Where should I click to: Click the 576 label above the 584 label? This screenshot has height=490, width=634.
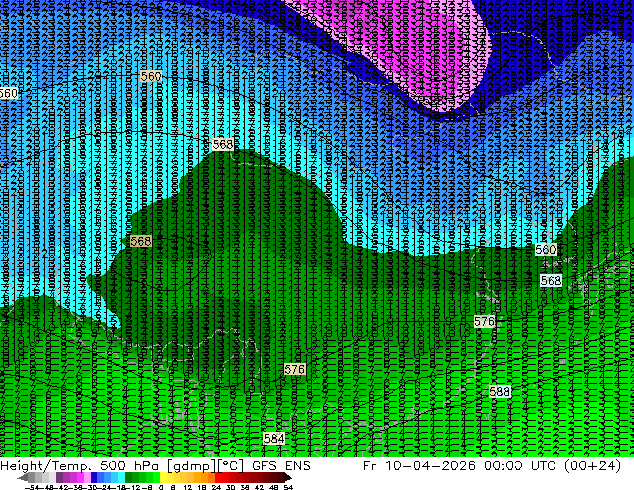(x=294, y=370)
